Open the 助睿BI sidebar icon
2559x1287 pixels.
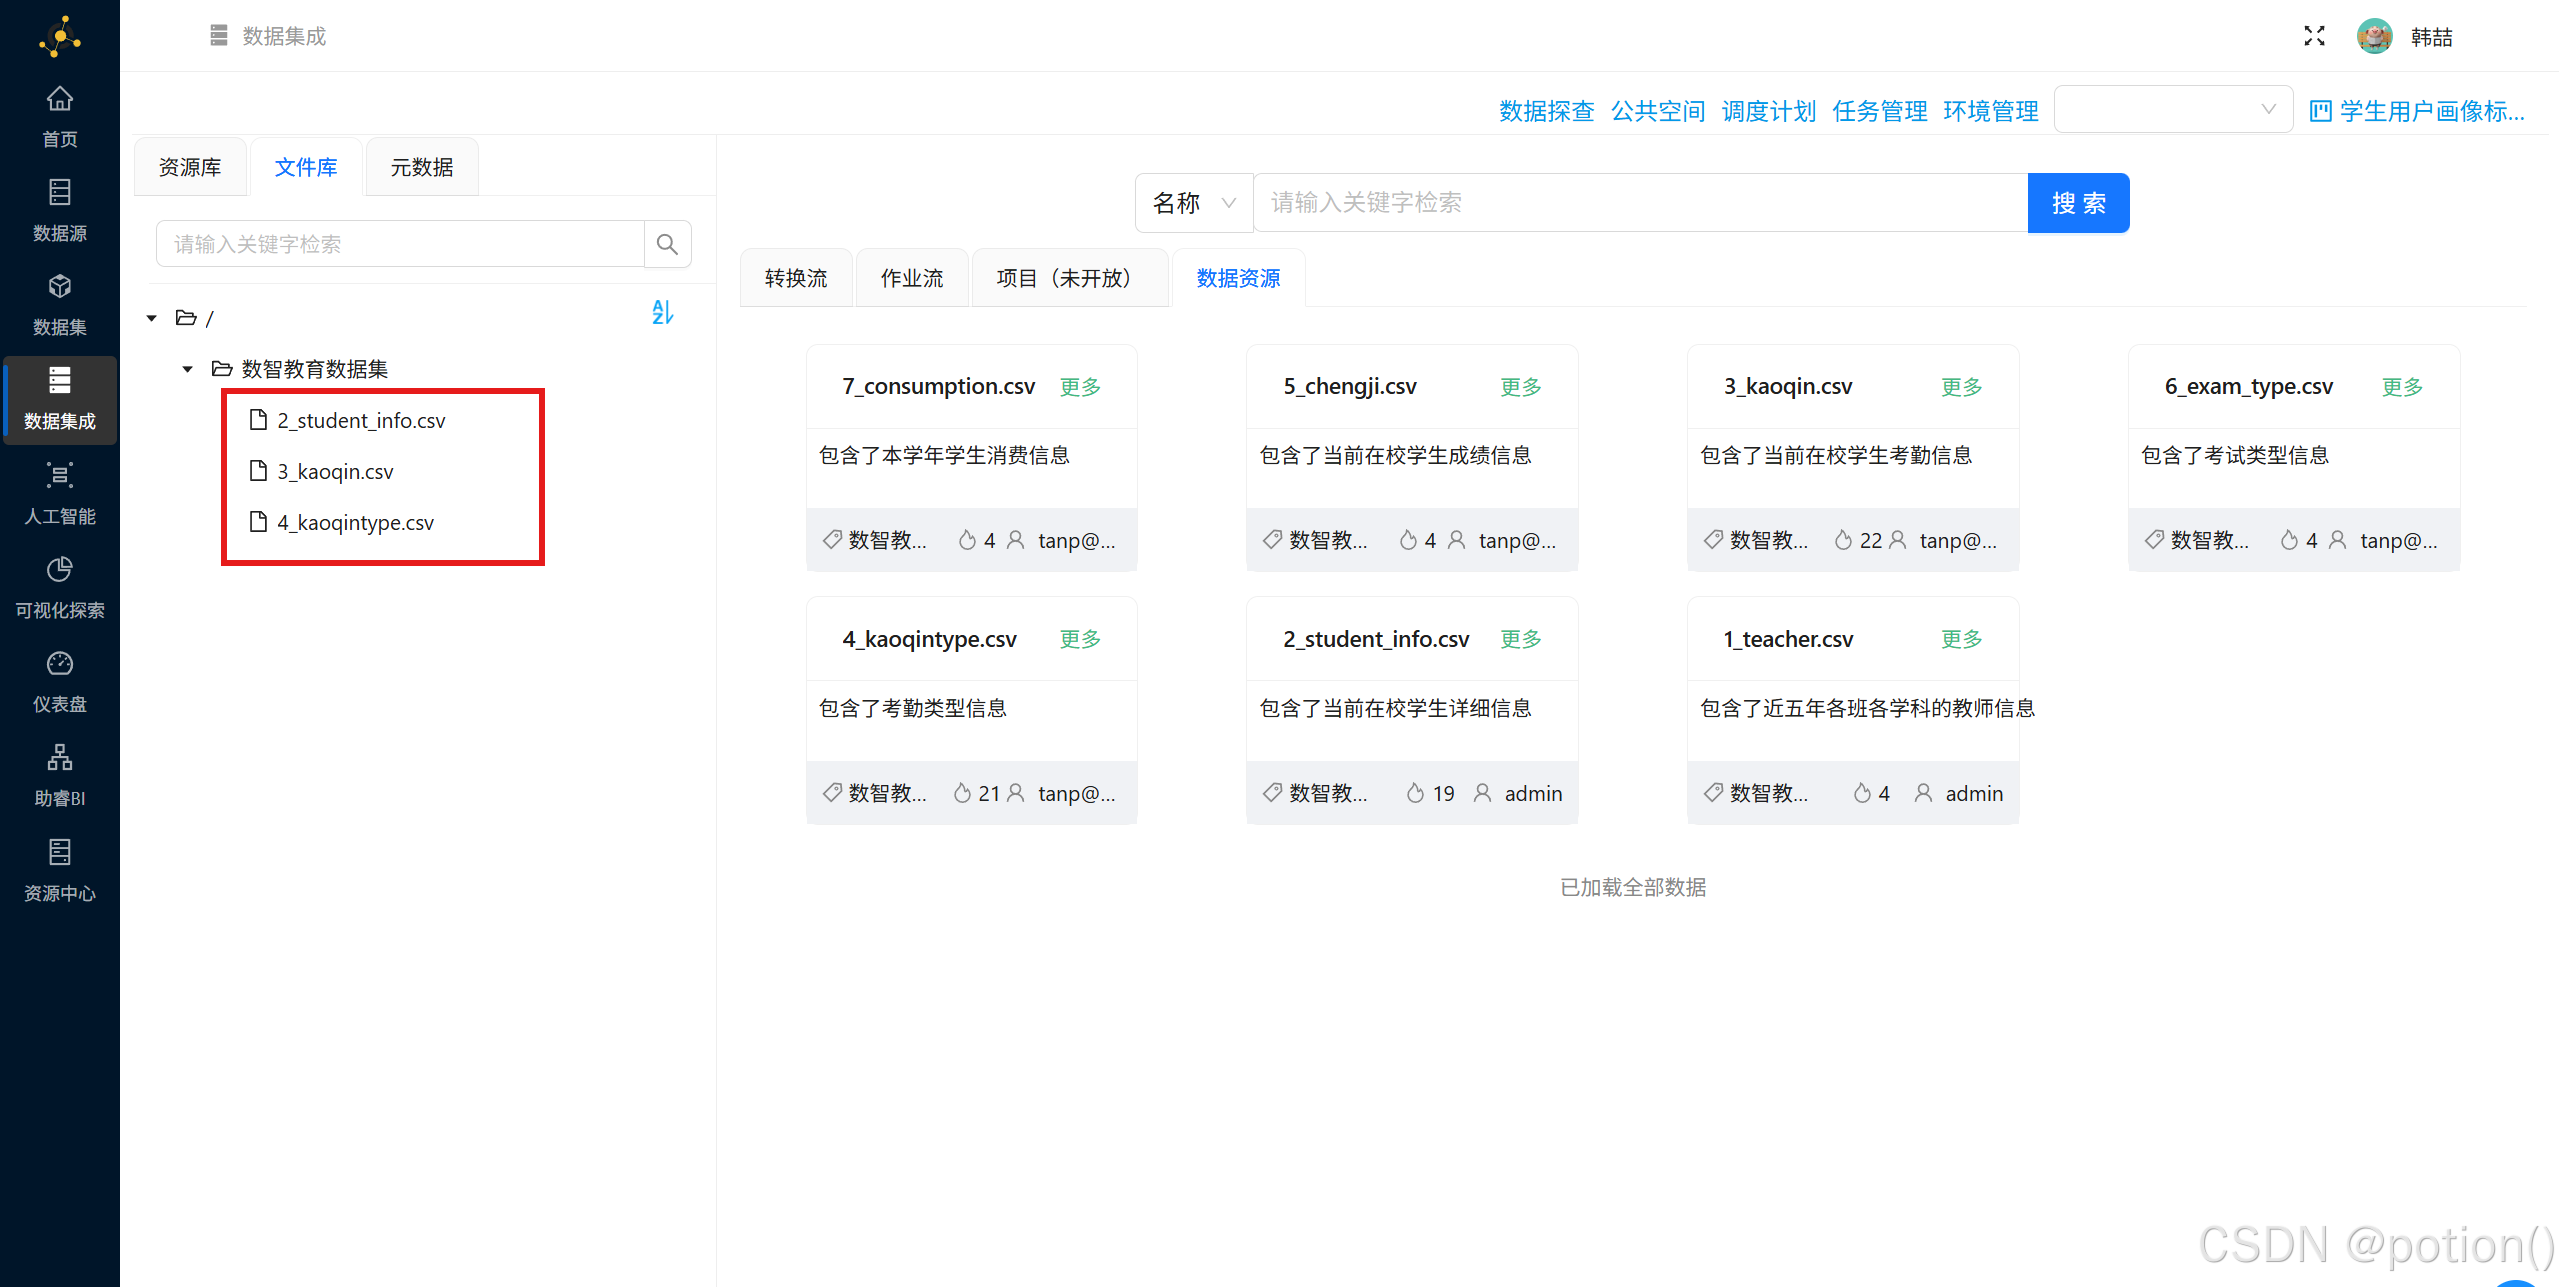click(x=60, y=758)
